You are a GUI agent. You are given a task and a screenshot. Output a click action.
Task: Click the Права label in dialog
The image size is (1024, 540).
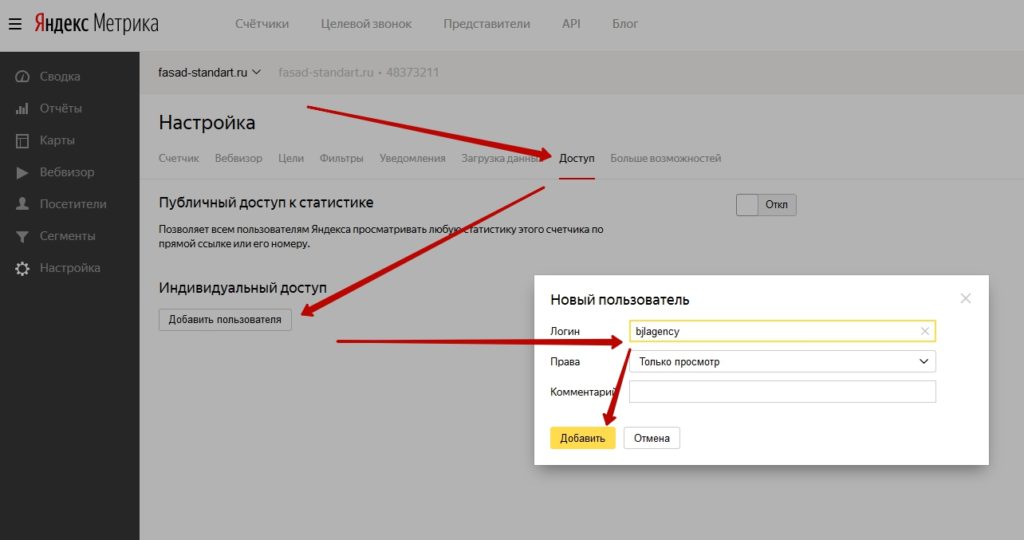point(565,362)
